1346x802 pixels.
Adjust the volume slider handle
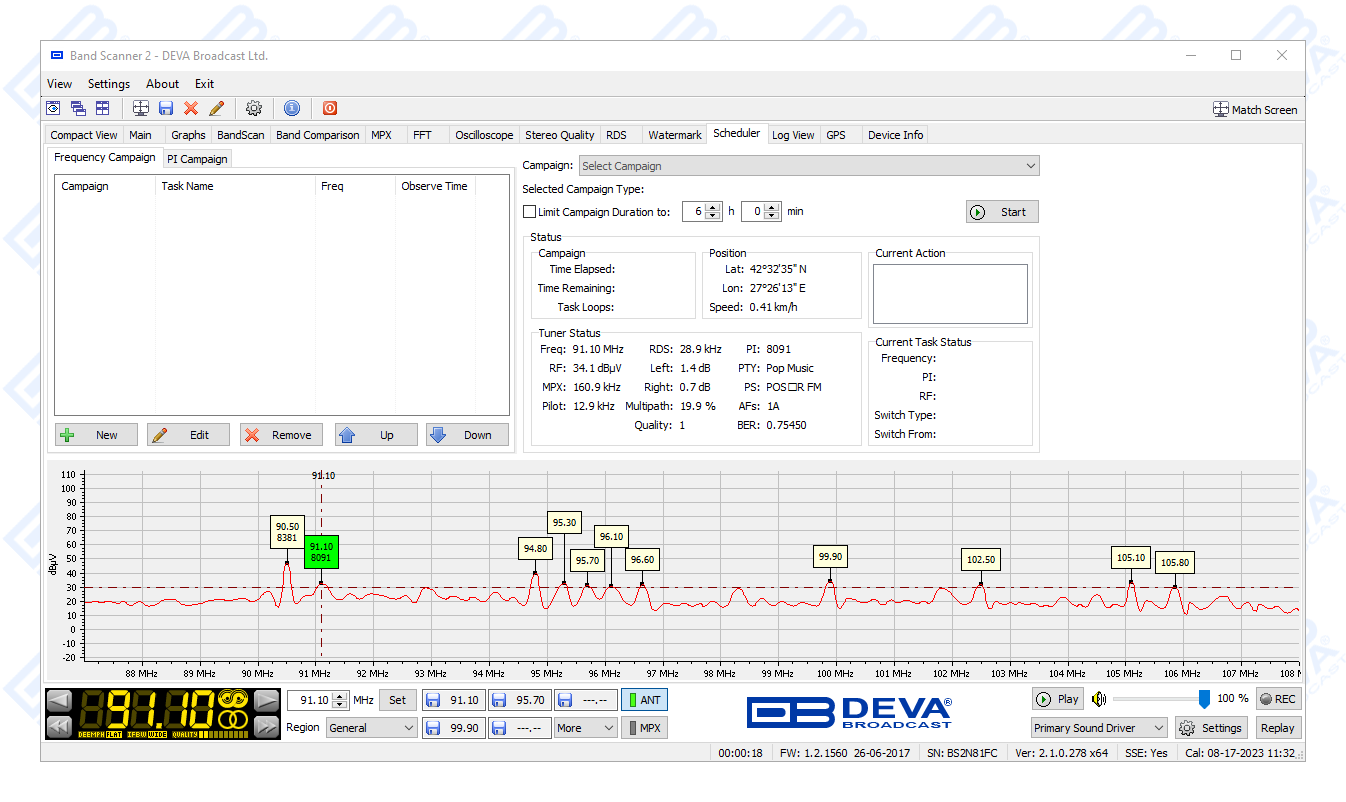pos(1204,699)
